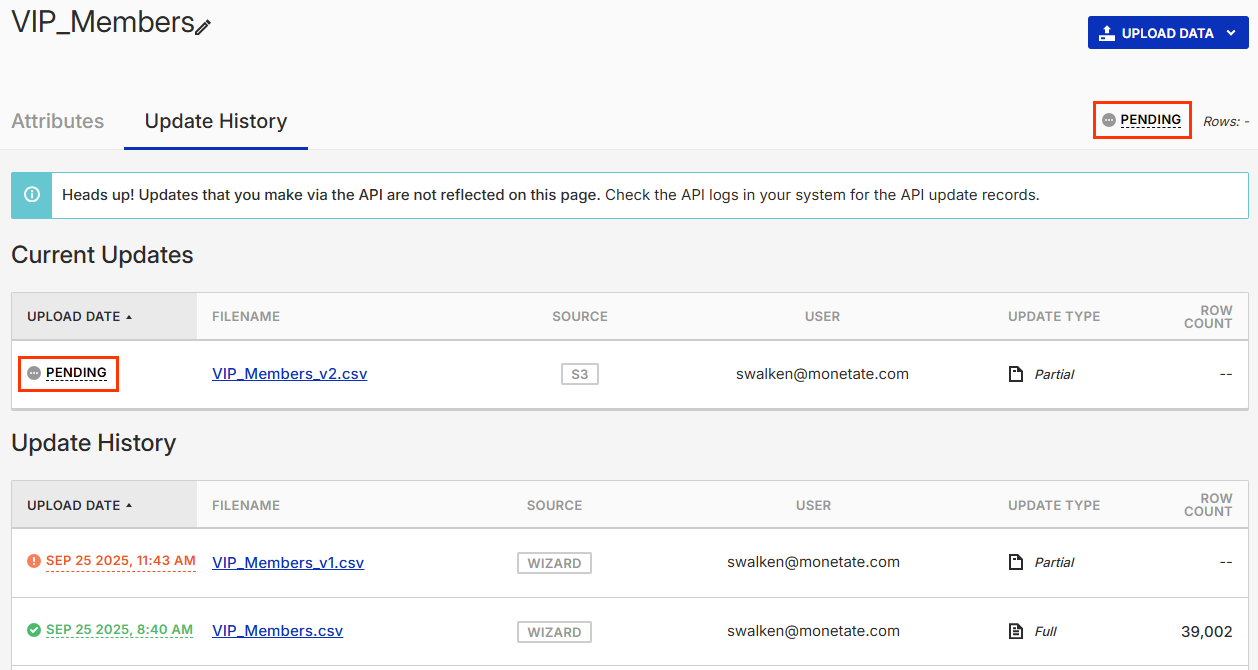Click the green success check beside 8:40 AM upload
The image size is (1258, 670).
pos(34,630)
